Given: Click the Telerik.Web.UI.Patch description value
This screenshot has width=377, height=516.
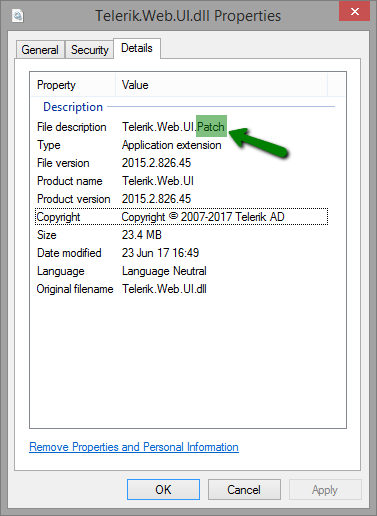Looking at the screenshot, I should [173, 127].
